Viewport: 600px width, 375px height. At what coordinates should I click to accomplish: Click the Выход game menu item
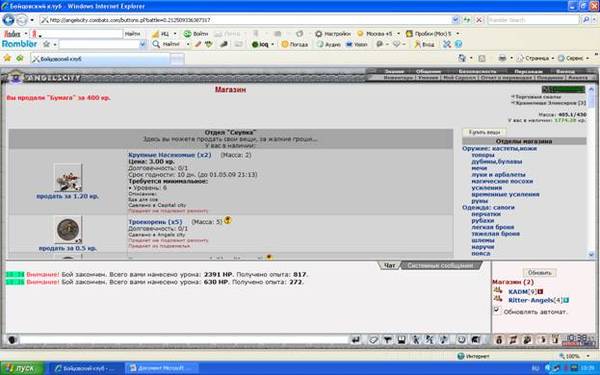coord(565,71)
